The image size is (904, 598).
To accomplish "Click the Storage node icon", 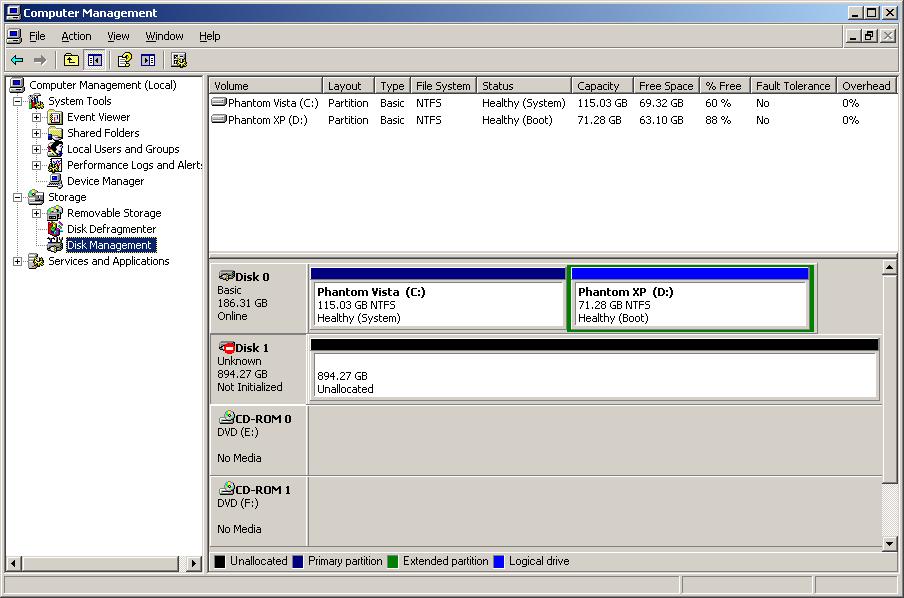I will (x=36, y=197).
